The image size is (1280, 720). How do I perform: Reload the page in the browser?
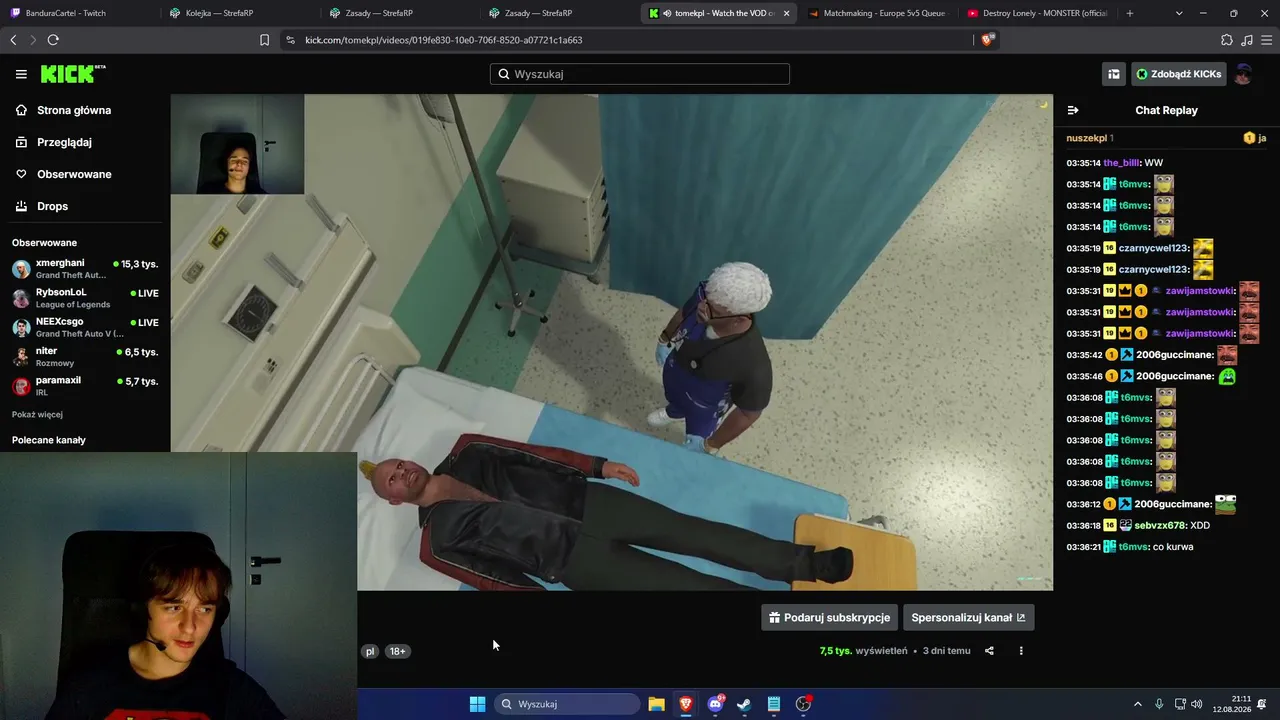53,40
